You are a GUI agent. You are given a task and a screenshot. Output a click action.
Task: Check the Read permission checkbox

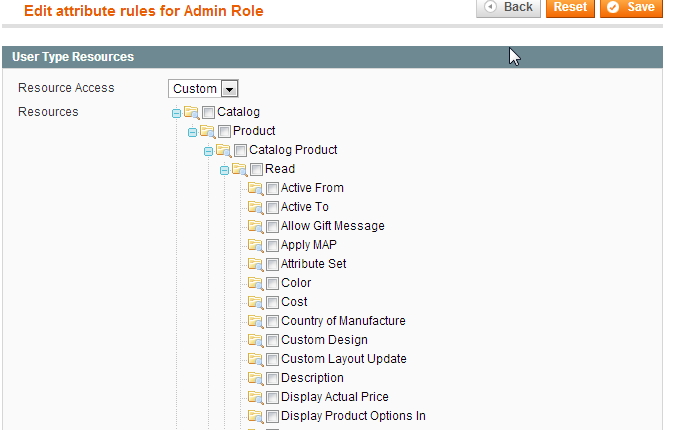coord(256,170)
